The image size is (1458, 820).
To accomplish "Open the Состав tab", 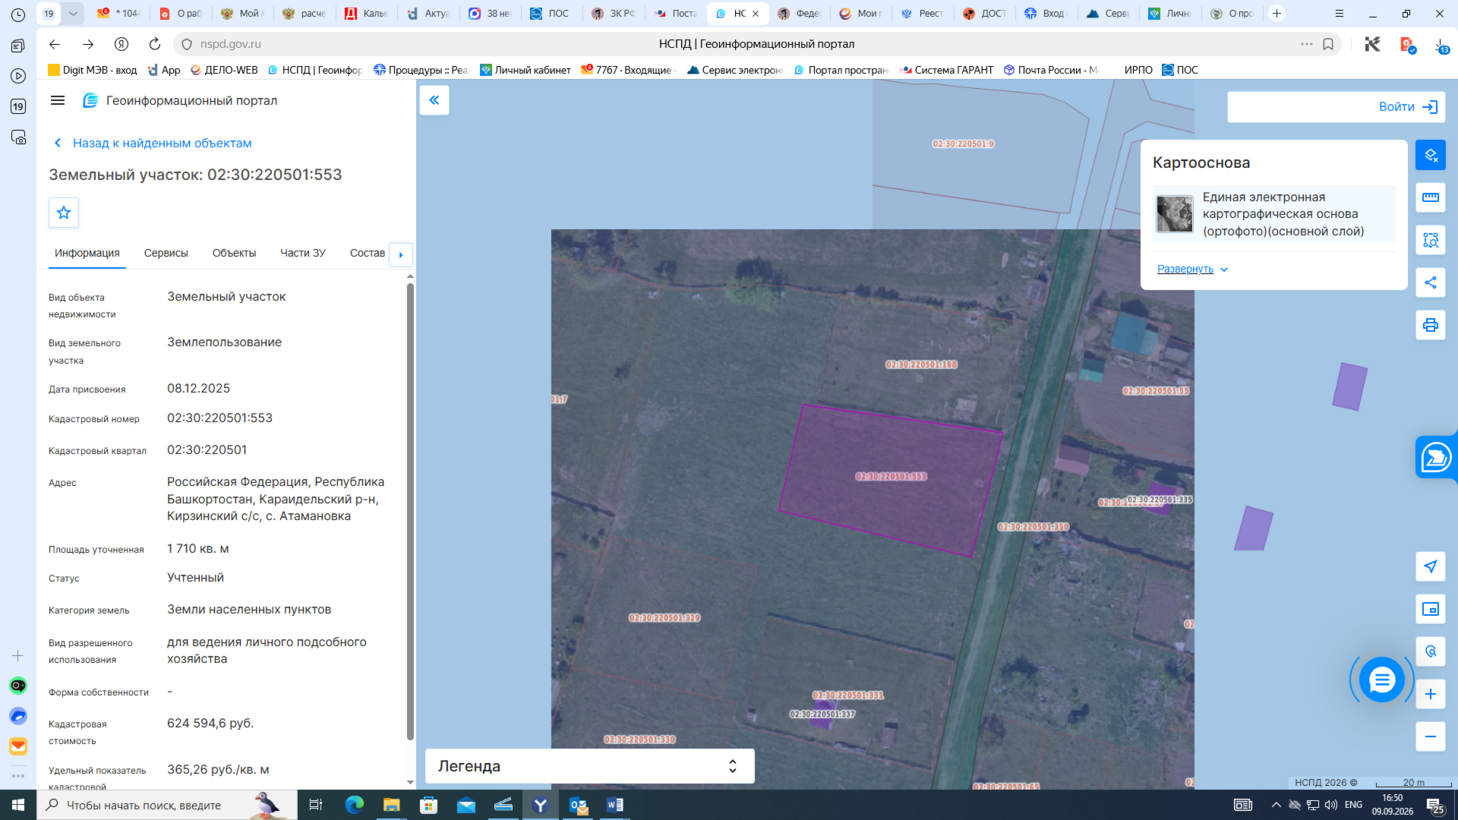I will click(367, 253).
